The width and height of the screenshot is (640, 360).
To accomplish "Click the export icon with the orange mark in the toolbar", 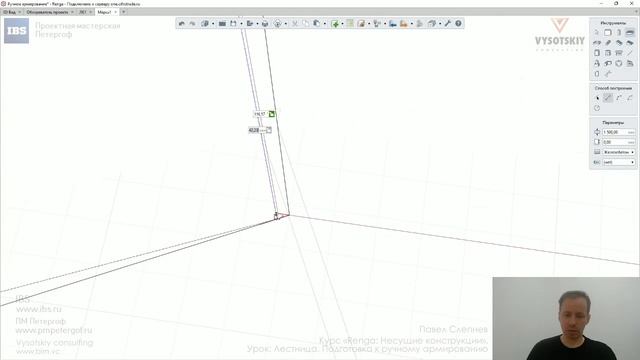I will tap(404, 24).
